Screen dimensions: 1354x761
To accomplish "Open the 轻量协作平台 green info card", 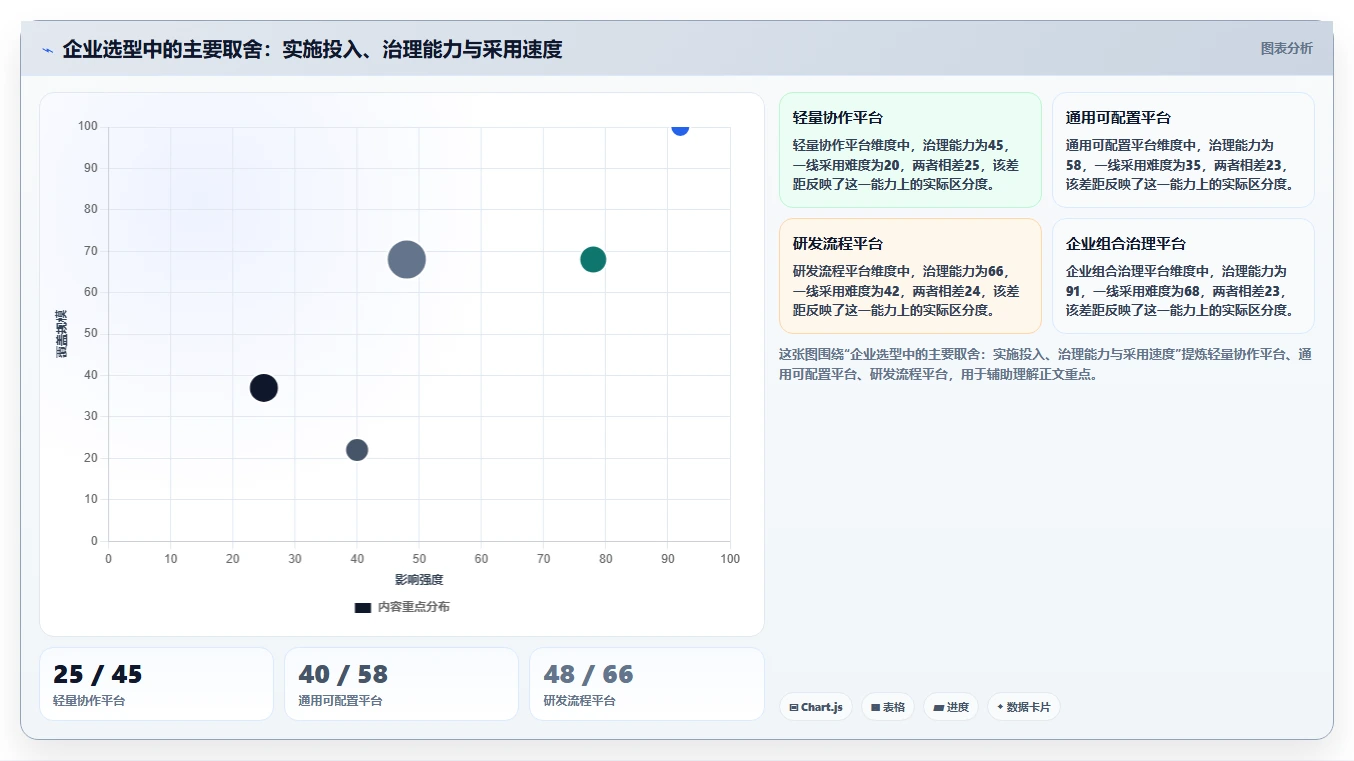I will pyautogui.click(x=910, y=150).
